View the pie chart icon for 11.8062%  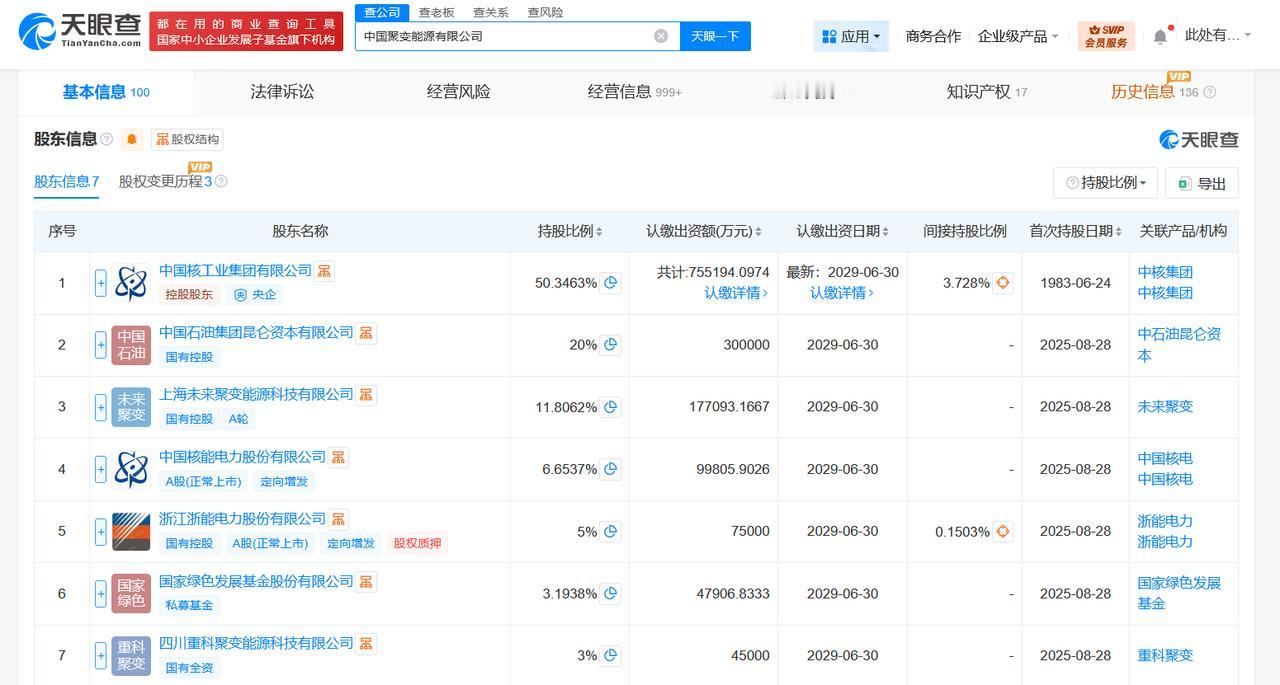click(x=610, y=407)
